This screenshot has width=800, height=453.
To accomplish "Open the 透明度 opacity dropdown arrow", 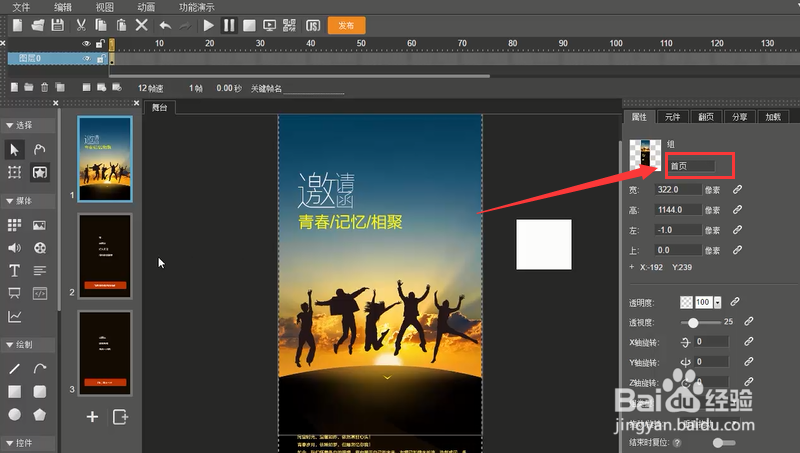I will [x=718, y=303].
